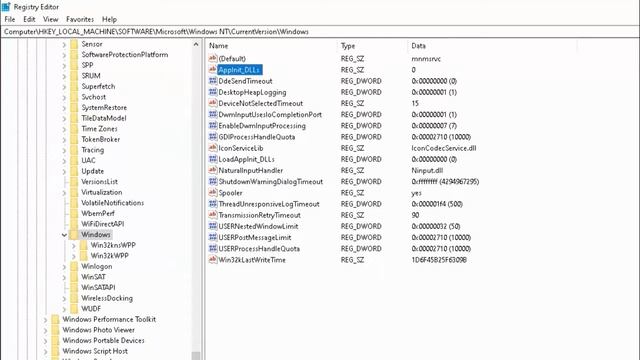
Task: Click the mnmsrvc data value
Action: (x=426, y=59)
